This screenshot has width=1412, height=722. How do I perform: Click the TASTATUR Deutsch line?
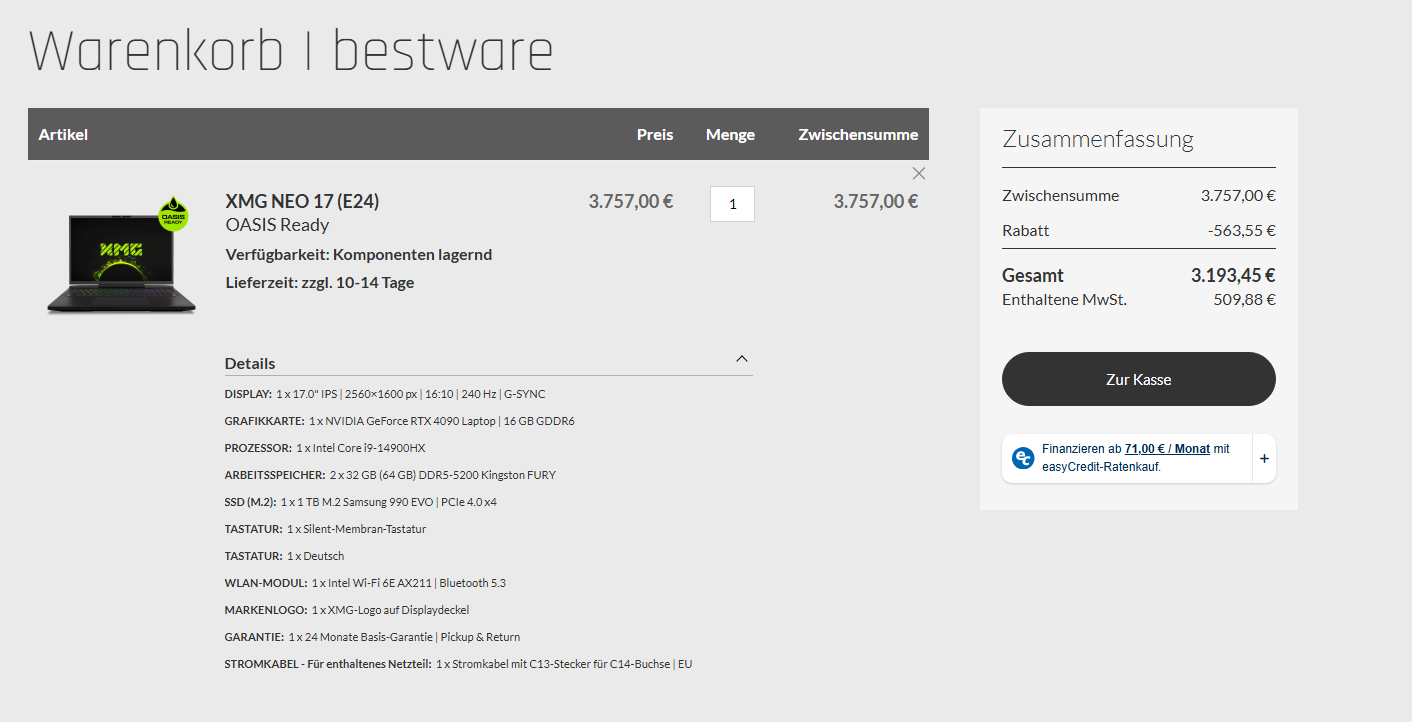[284, 556]
